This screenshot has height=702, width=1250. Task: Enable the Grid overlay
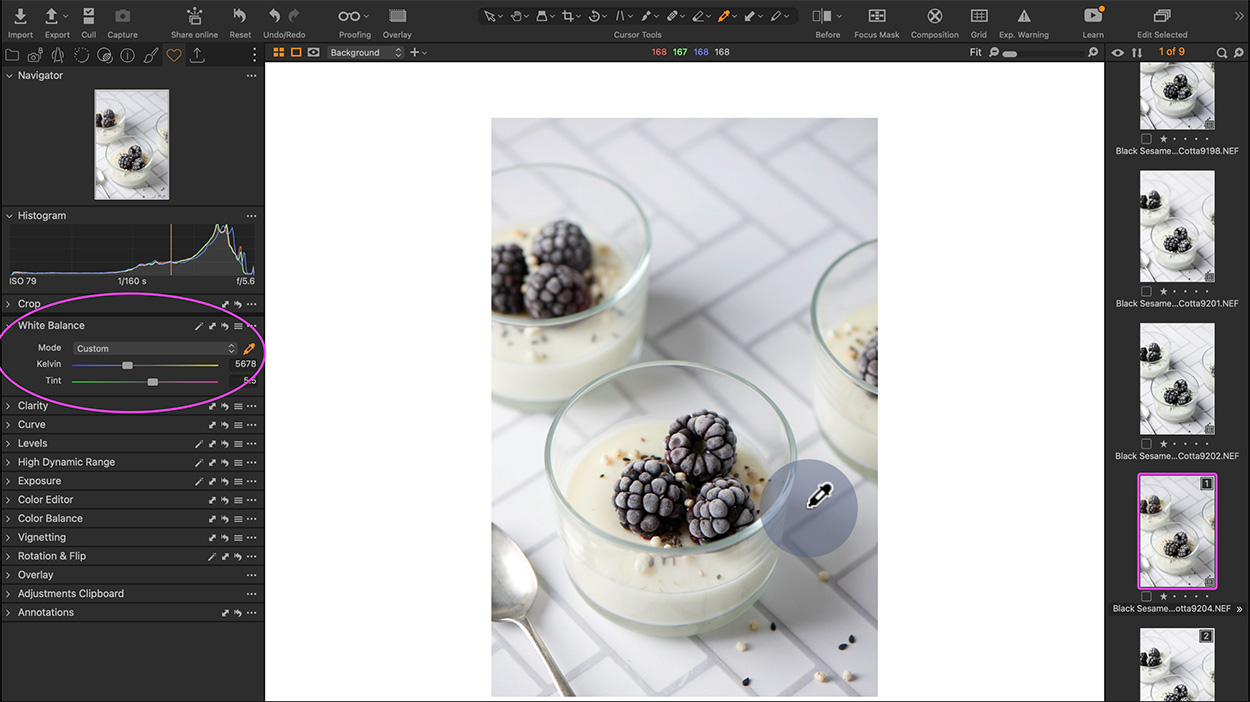pos(978,16)
